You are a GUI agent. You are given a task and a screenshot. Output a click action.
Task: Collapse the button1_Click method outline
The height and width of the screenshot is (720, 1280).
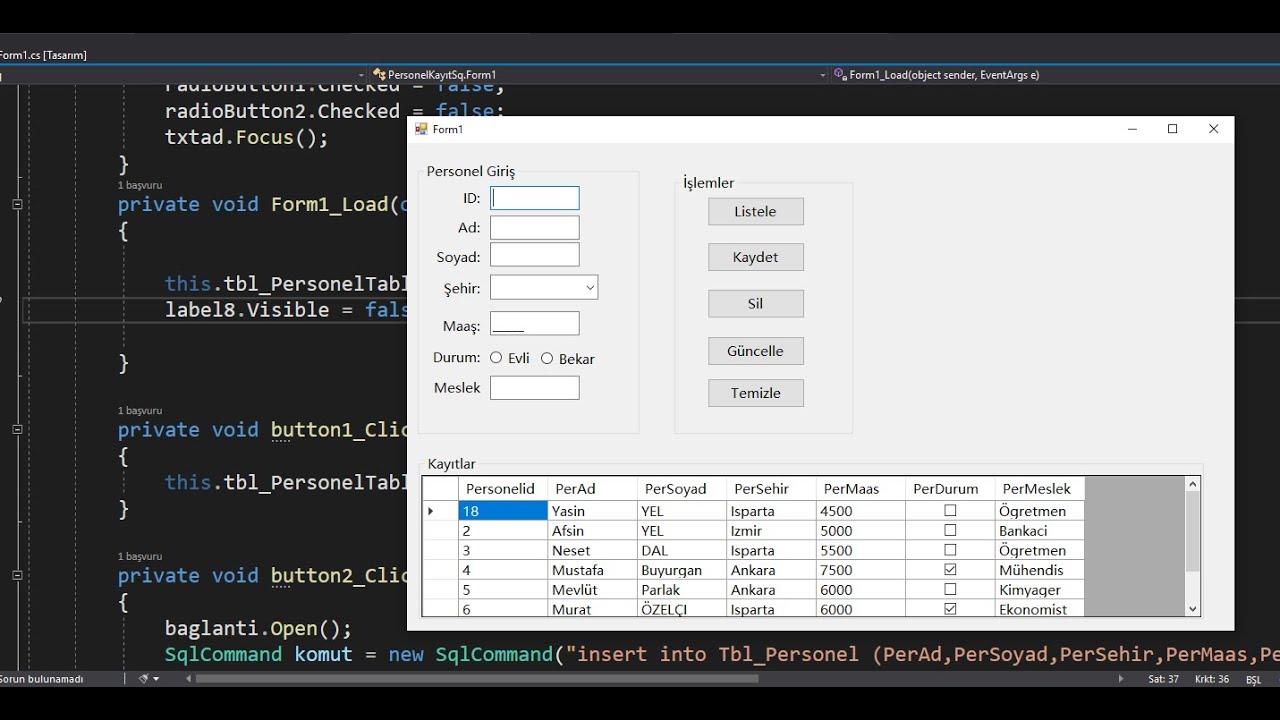[x=17, y=429]
